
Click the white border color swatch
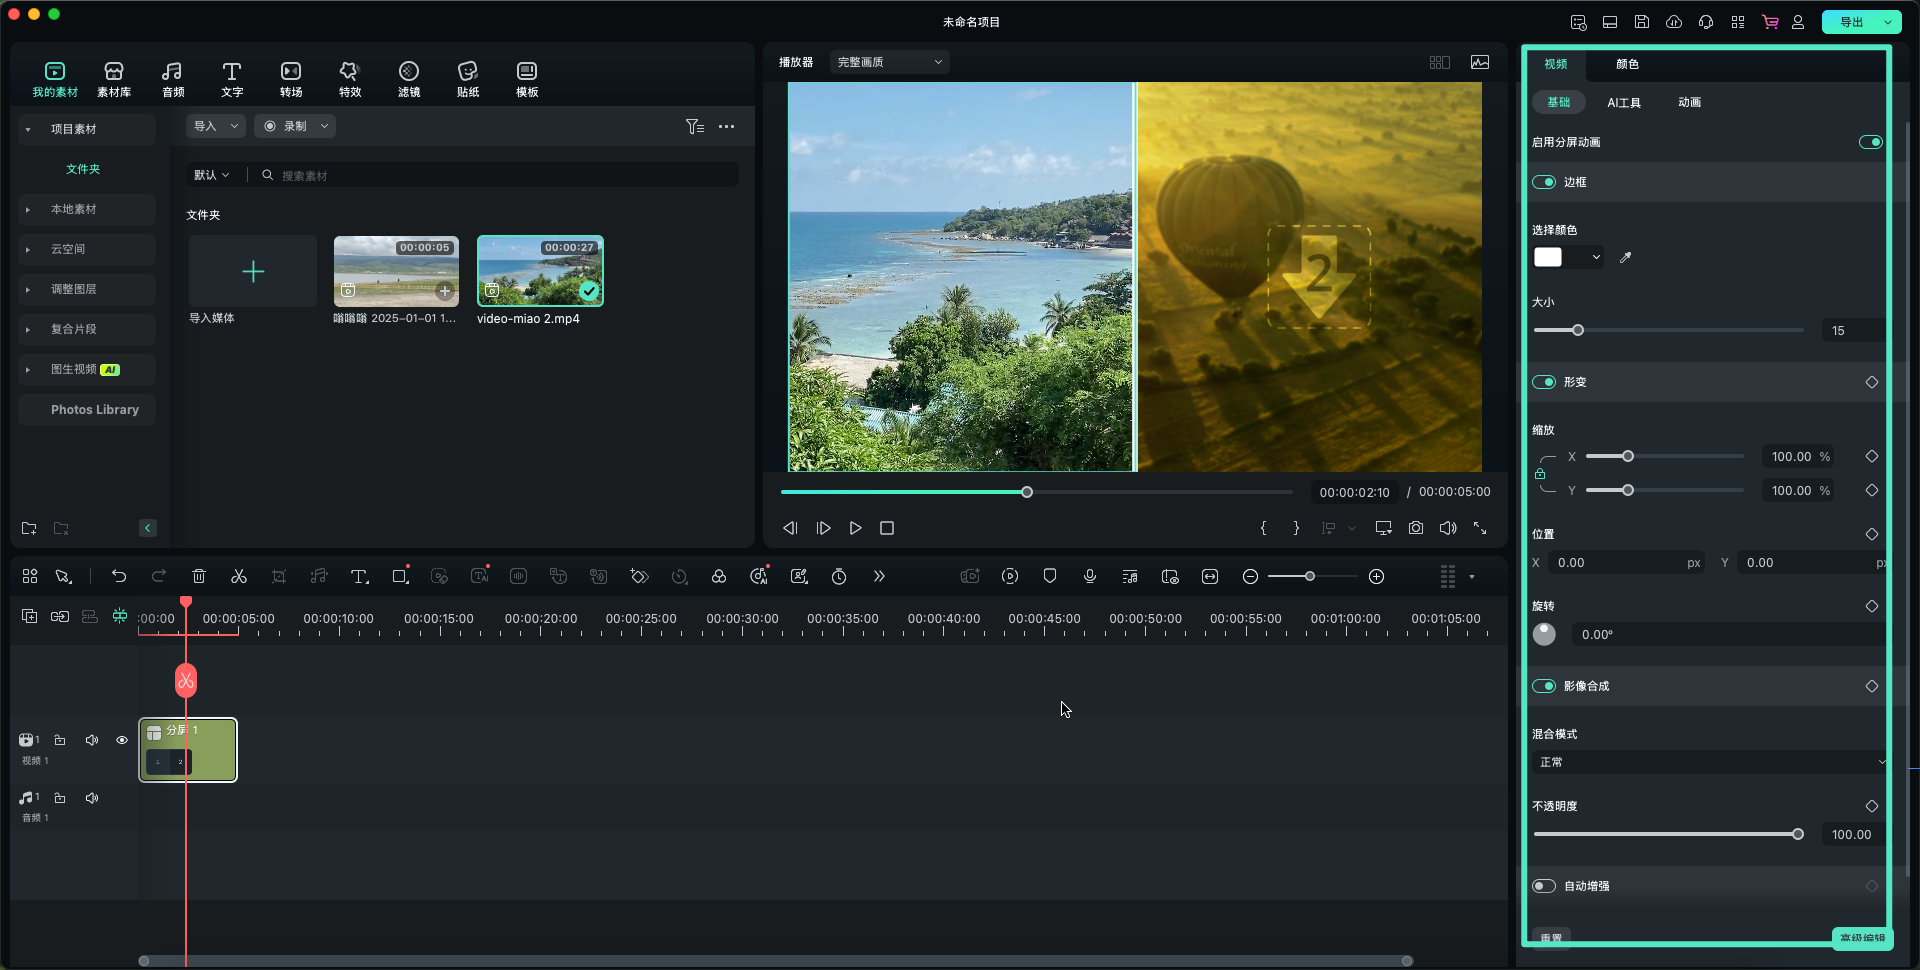[1548, 258]
